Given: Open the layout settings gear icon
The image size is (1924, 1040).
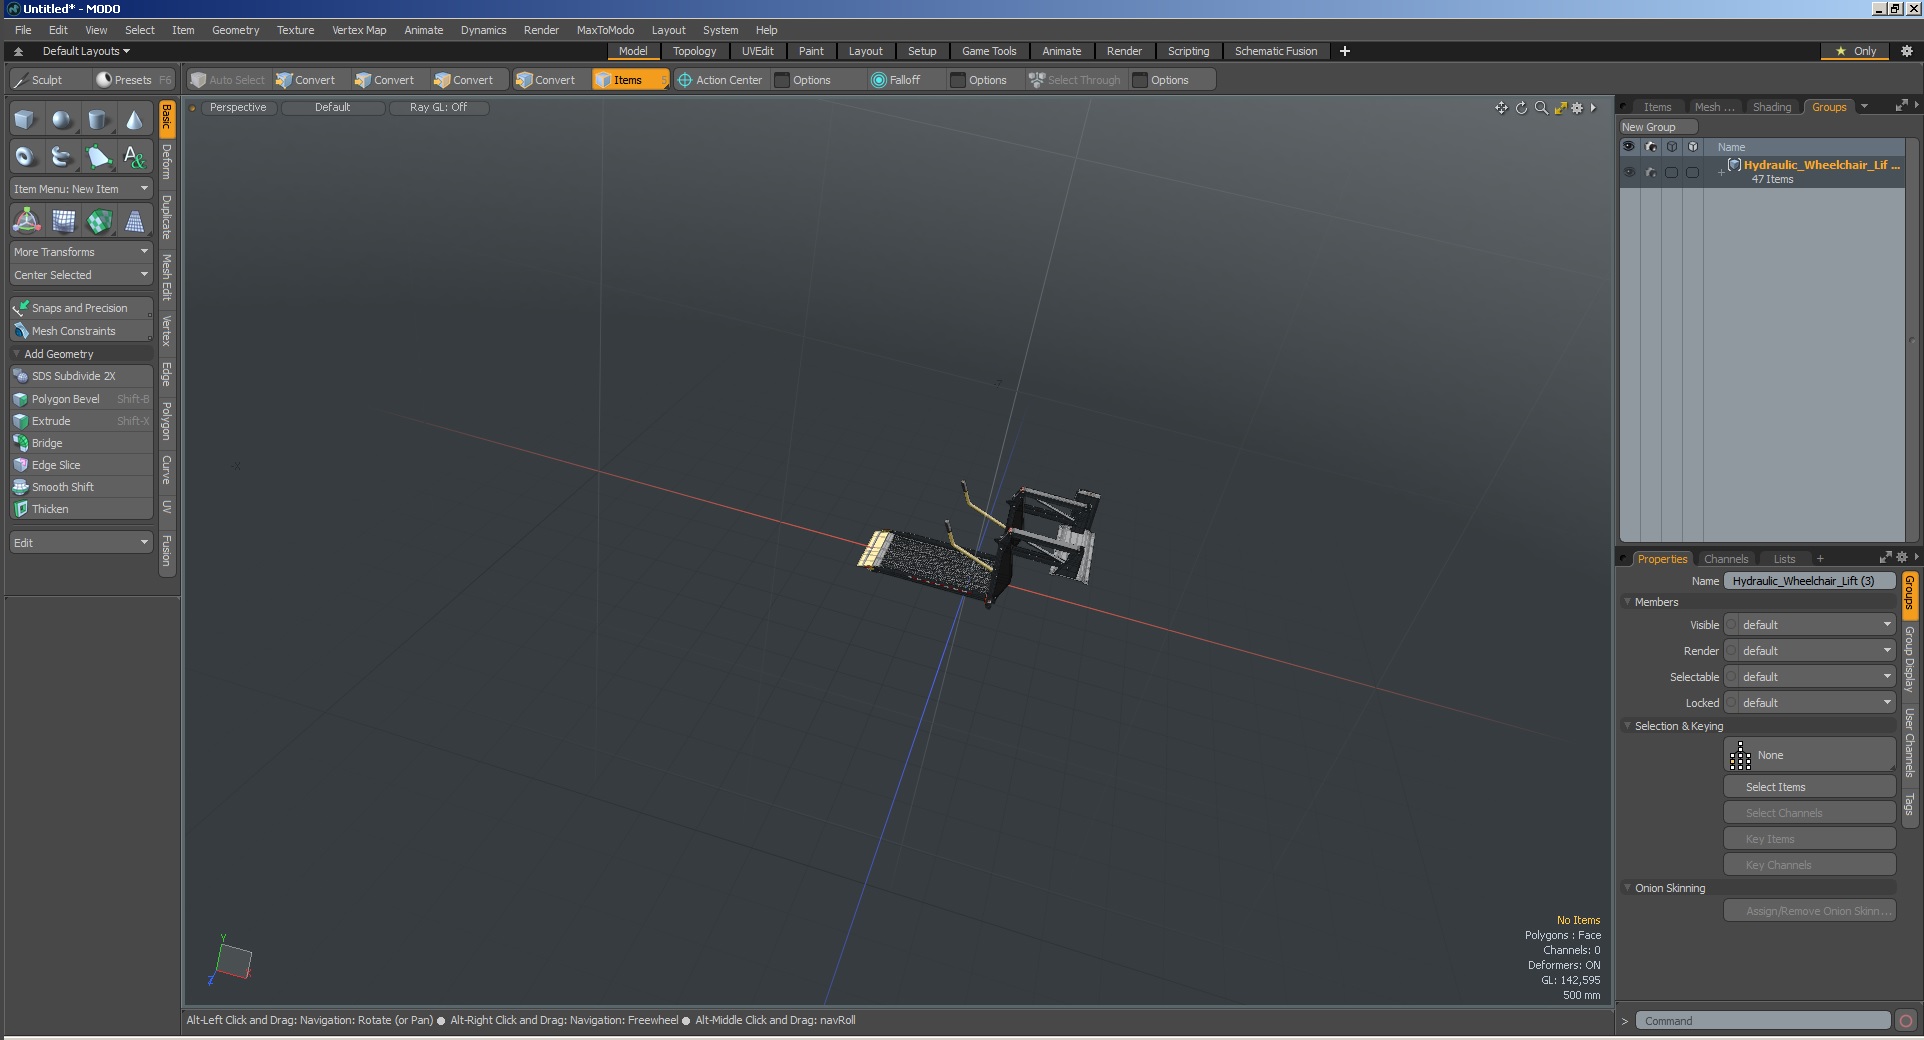Looking at the screenshot, I should click(x=1906, y=51).
